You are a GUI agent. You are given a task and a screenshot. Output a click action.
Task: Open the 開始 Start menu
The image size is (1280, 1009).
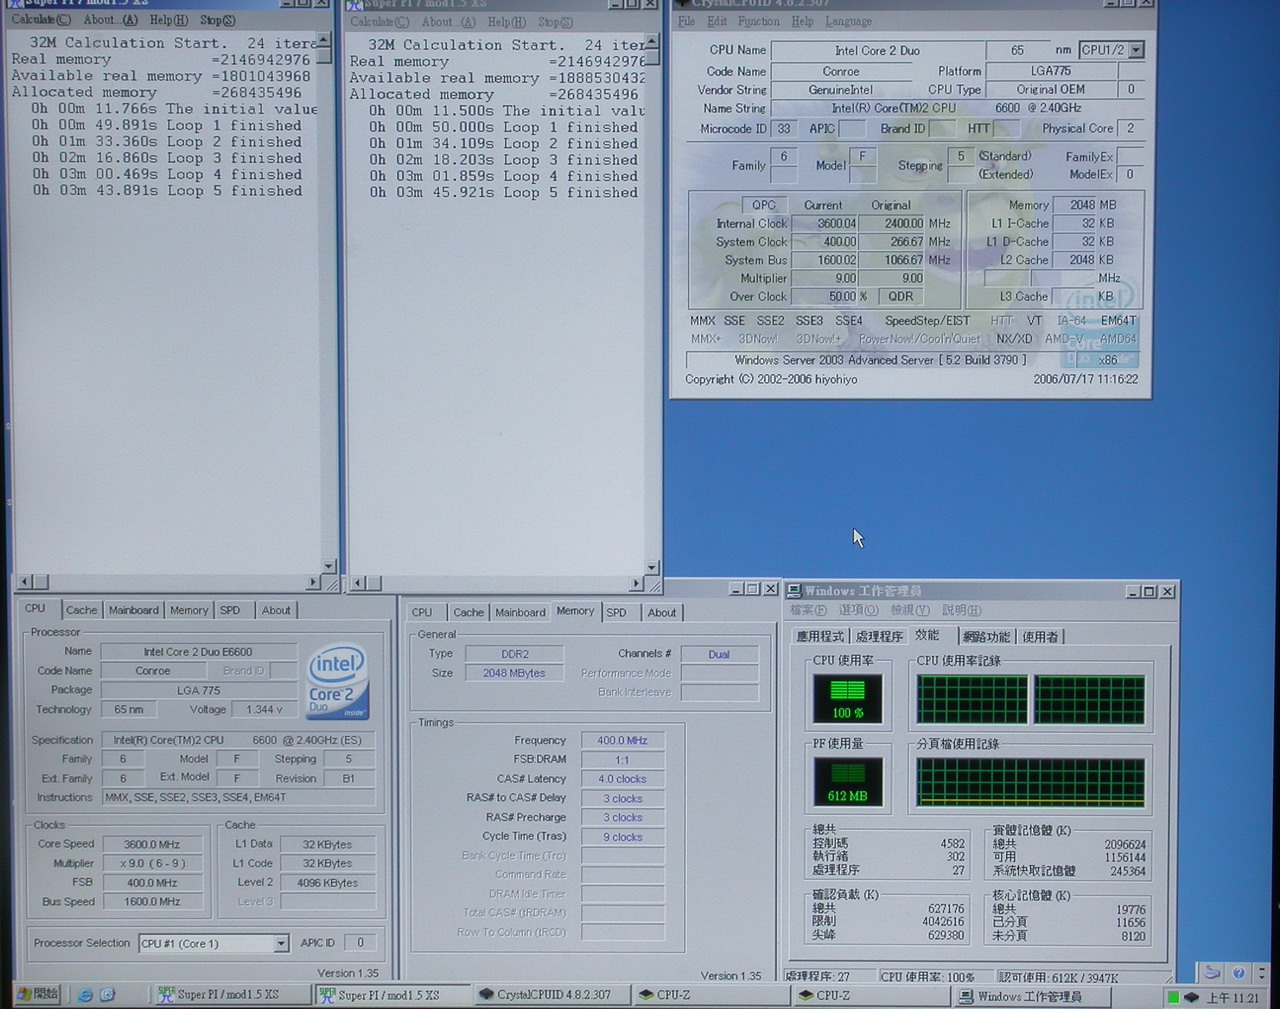[x=38, y=995]
